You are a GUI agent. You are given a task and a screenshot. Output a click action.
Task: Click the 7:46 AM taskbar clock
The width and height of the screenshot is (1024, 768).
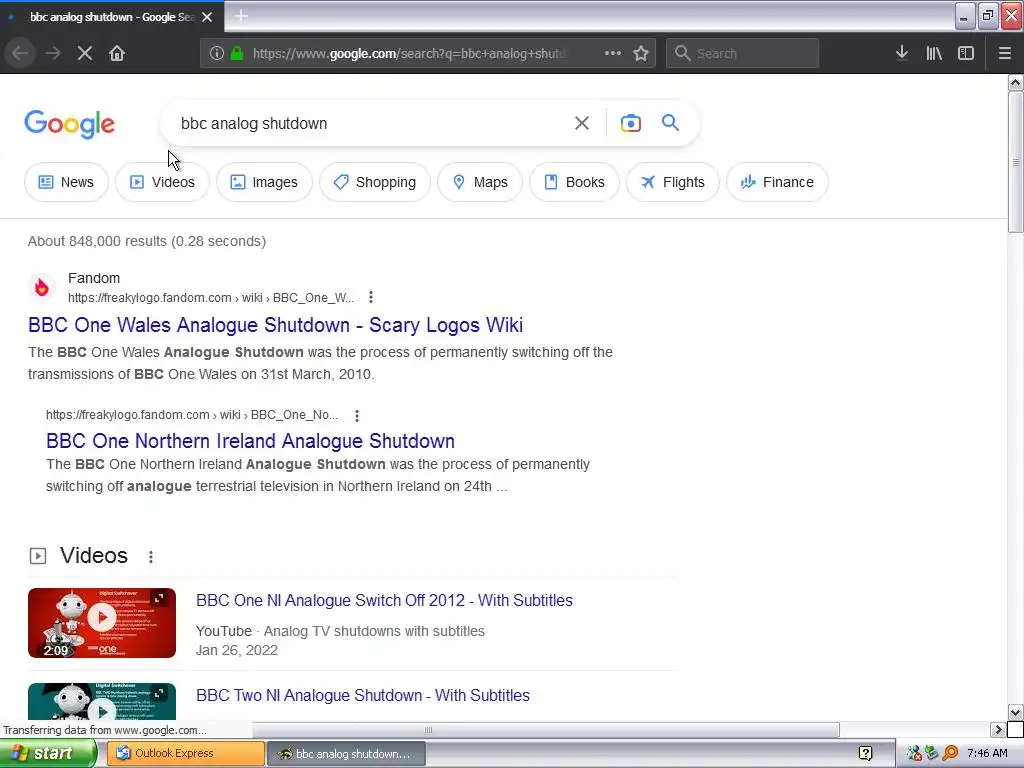coord(987,754)
